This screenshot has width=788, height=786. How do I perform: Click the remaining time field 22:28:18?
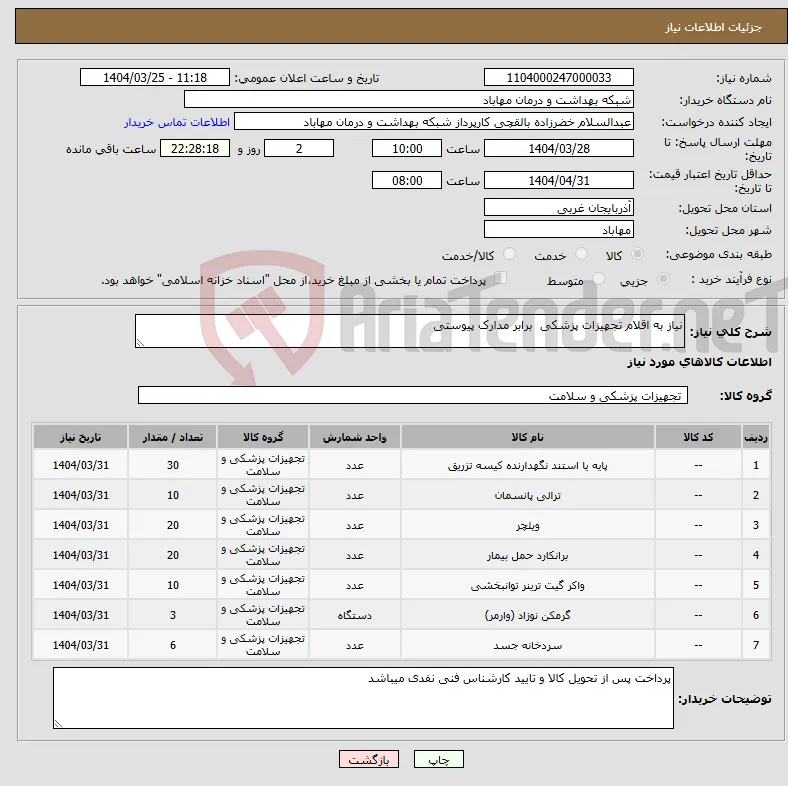click(195, 149)
